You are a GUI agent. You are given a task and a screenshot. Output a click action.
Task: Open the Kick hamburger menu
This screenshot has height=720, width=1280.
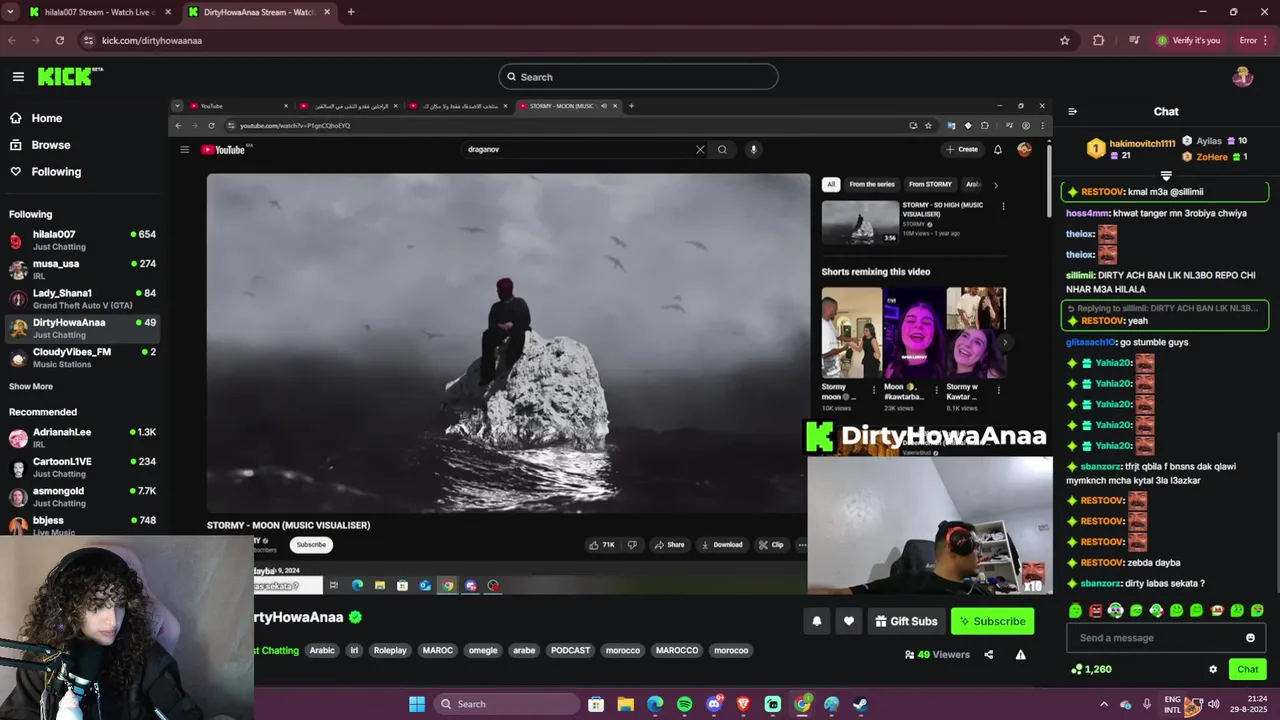(x=18, y=76)
